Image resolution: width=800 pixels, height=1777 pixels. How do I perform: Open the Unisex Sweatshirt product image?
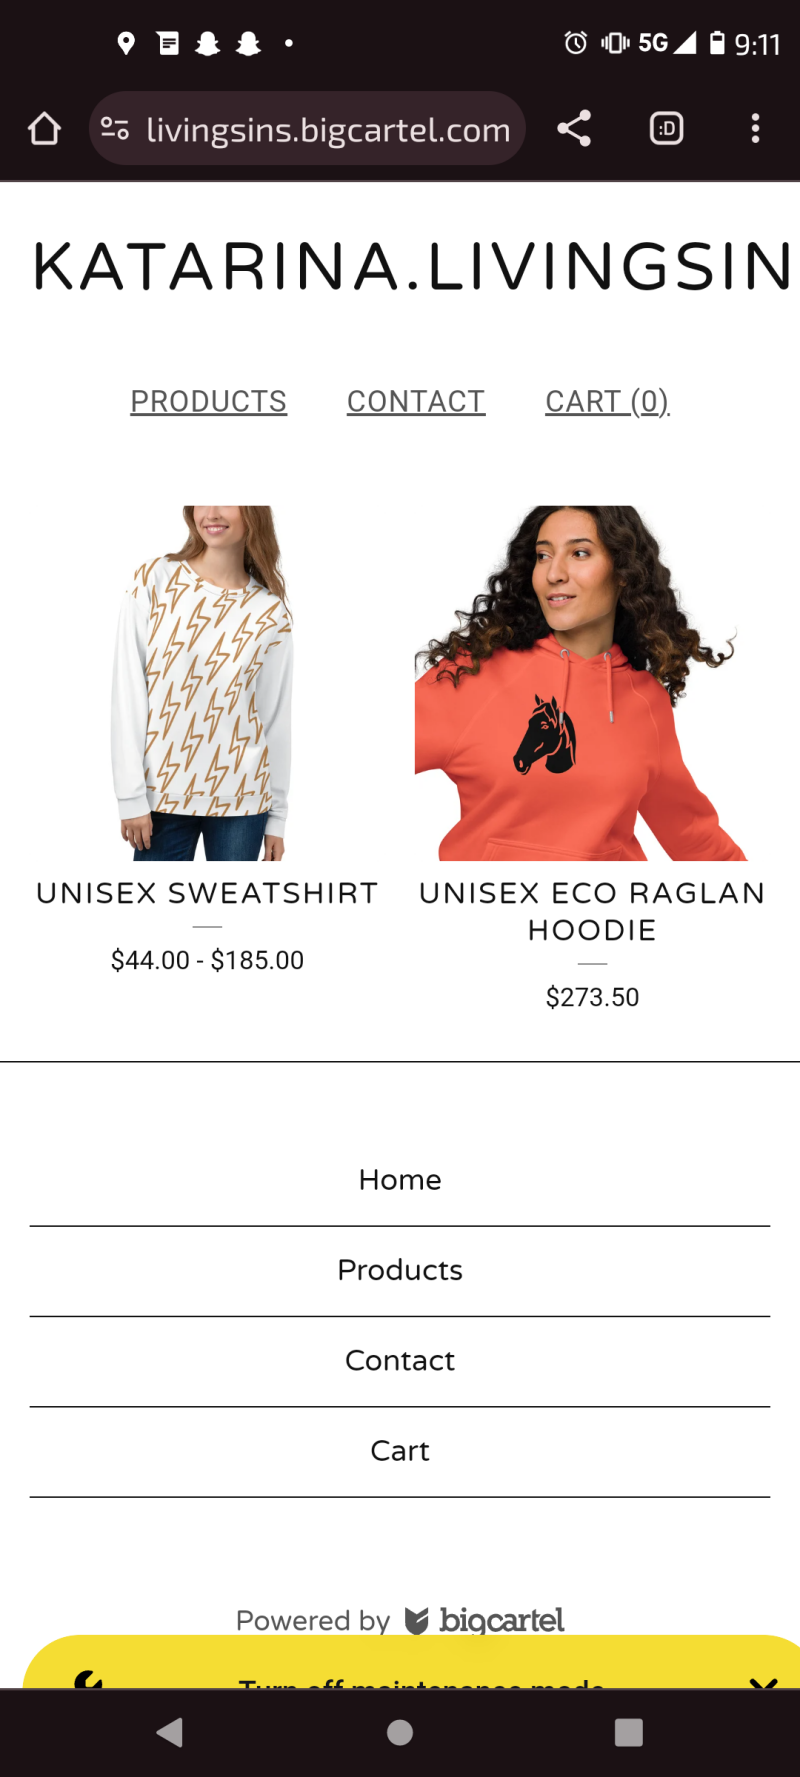click(207, 683)
